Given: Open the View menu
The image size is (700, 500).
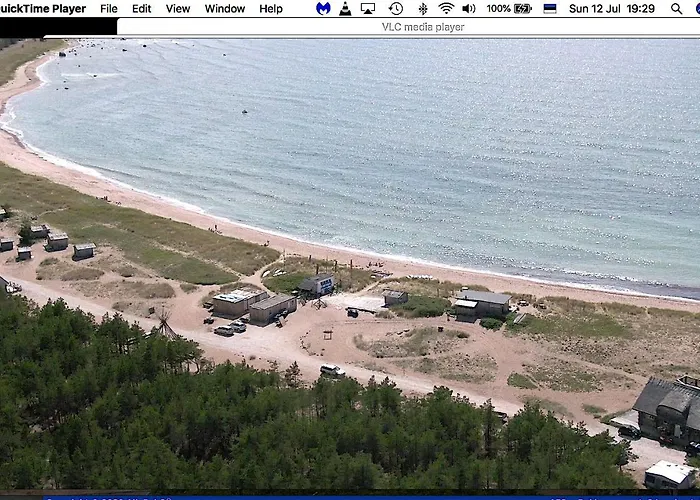Looking at the screenshot, I should (x=178, y=9).
